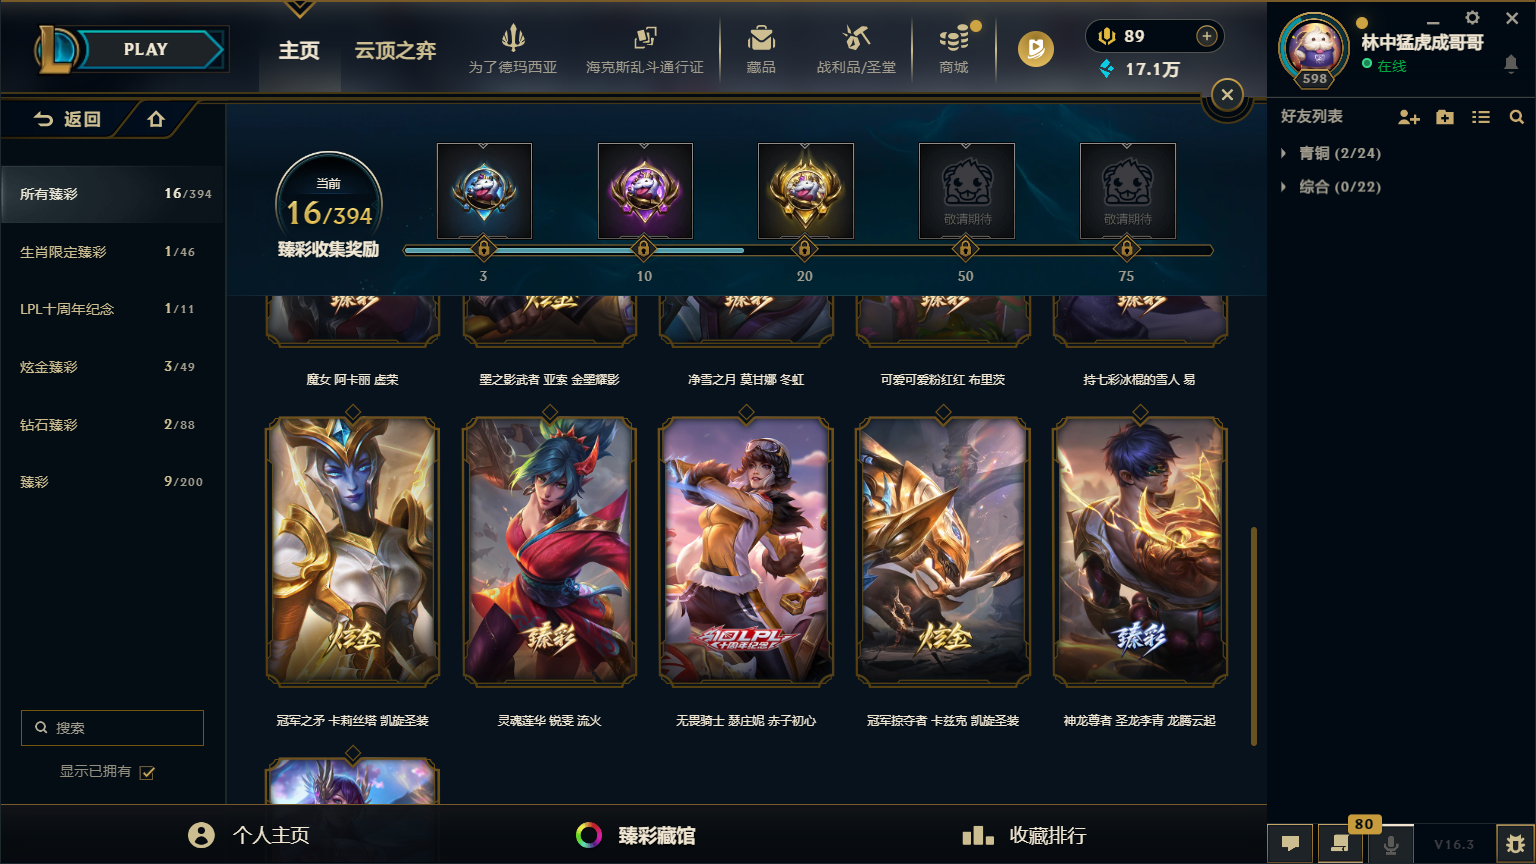Expand the 青铜 (2/24) friend group
Viewport: 1536px width, 864px height.
point(1331,153)
